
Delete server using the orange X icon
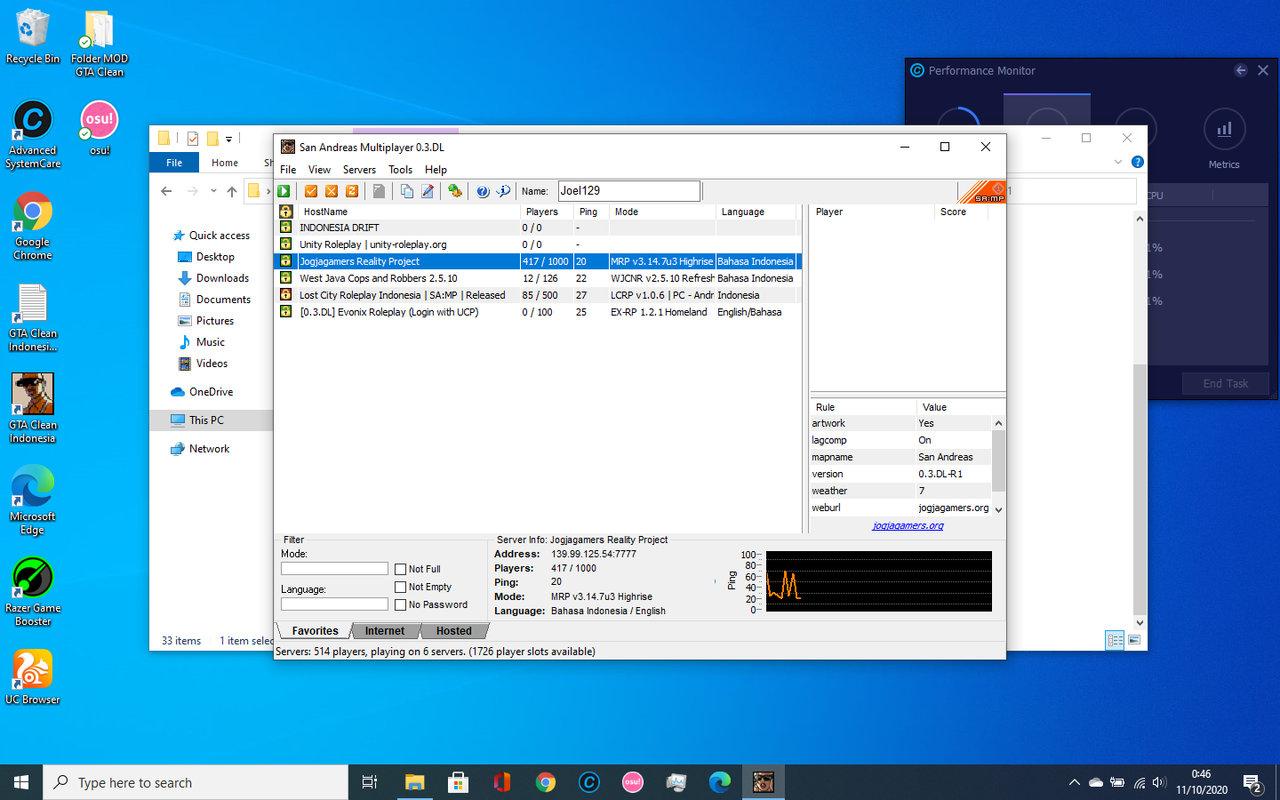pyautogui.click(x=331, y=190)
